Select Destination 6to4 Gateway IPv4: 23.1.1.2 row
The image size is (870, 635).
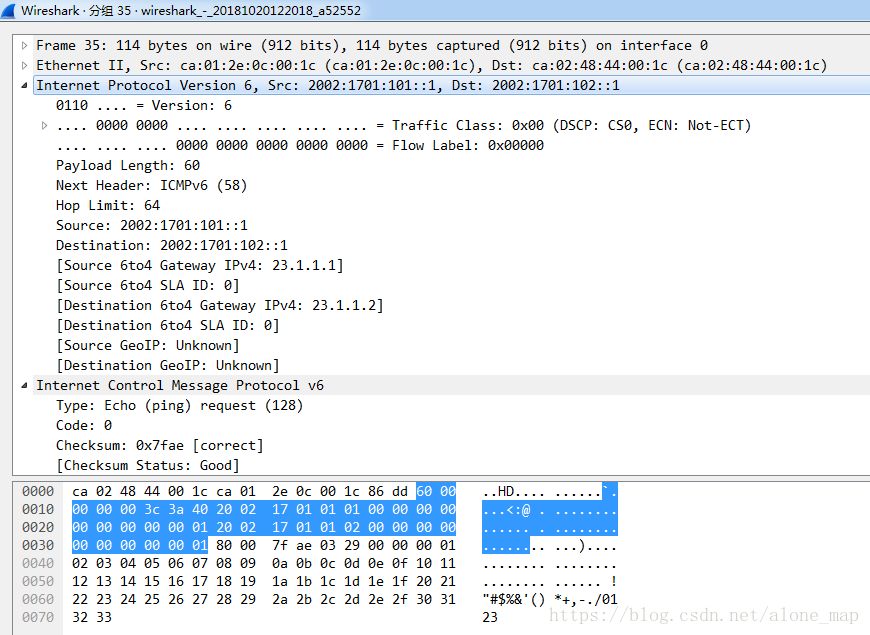point(220,305)
